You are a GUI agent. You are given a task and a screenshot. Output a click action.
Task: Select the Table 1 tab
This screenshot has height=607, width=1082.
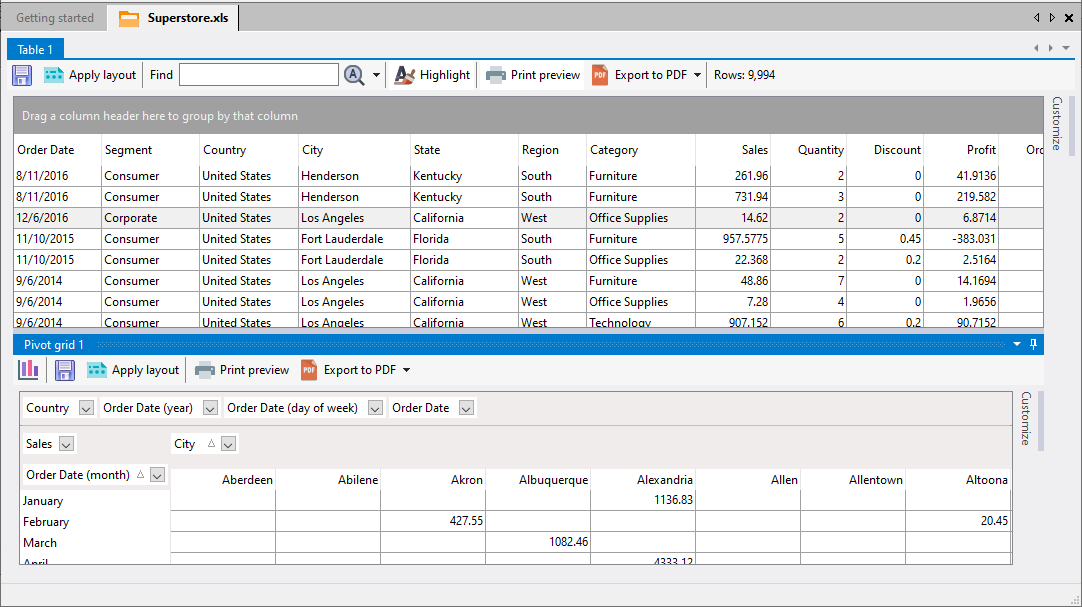(36, 49)
